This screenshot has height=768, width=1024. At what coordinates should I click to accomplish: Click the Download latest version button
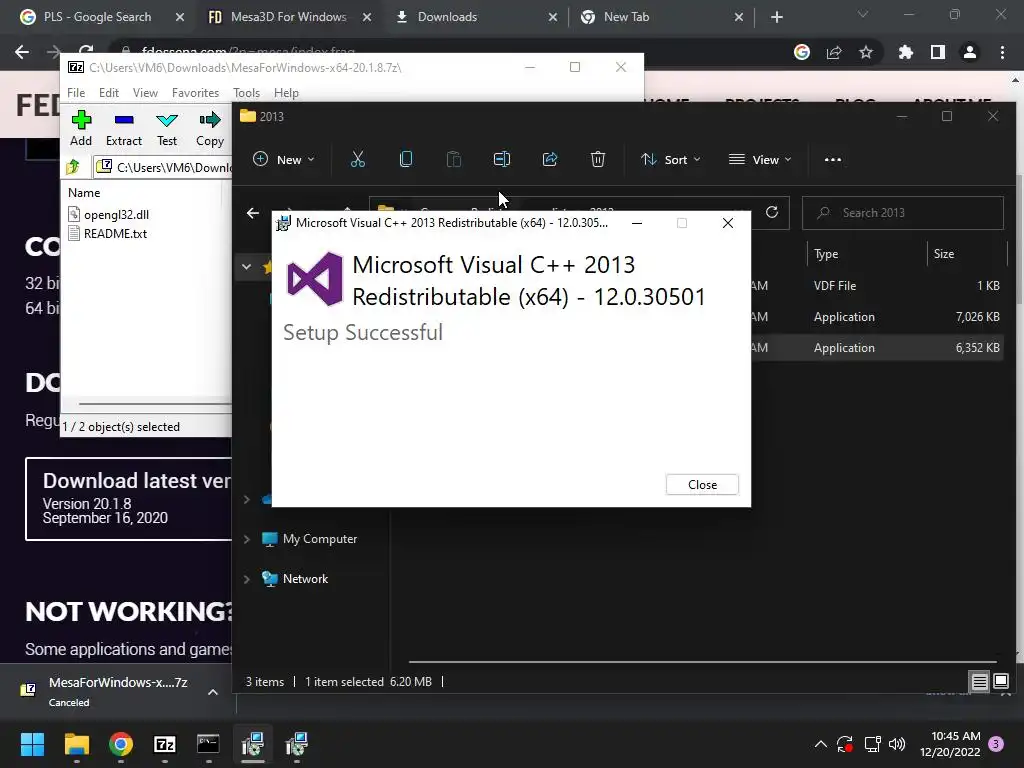point(129,499)
